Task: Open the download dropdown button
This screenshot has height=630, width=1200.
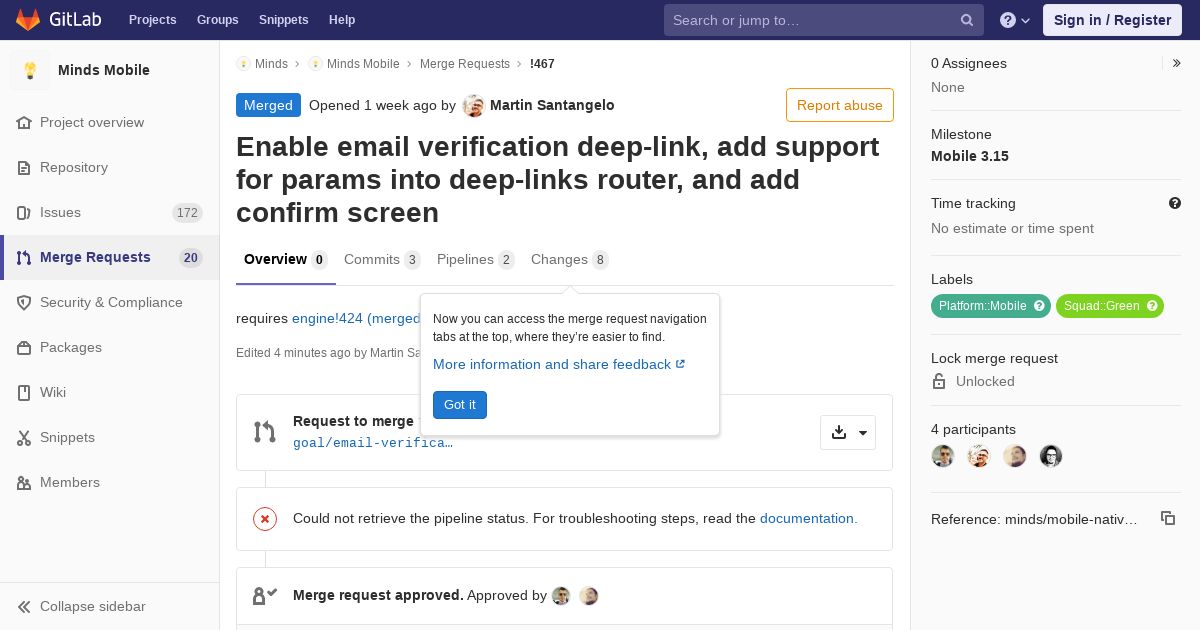Action: click(x=848, y=432)
